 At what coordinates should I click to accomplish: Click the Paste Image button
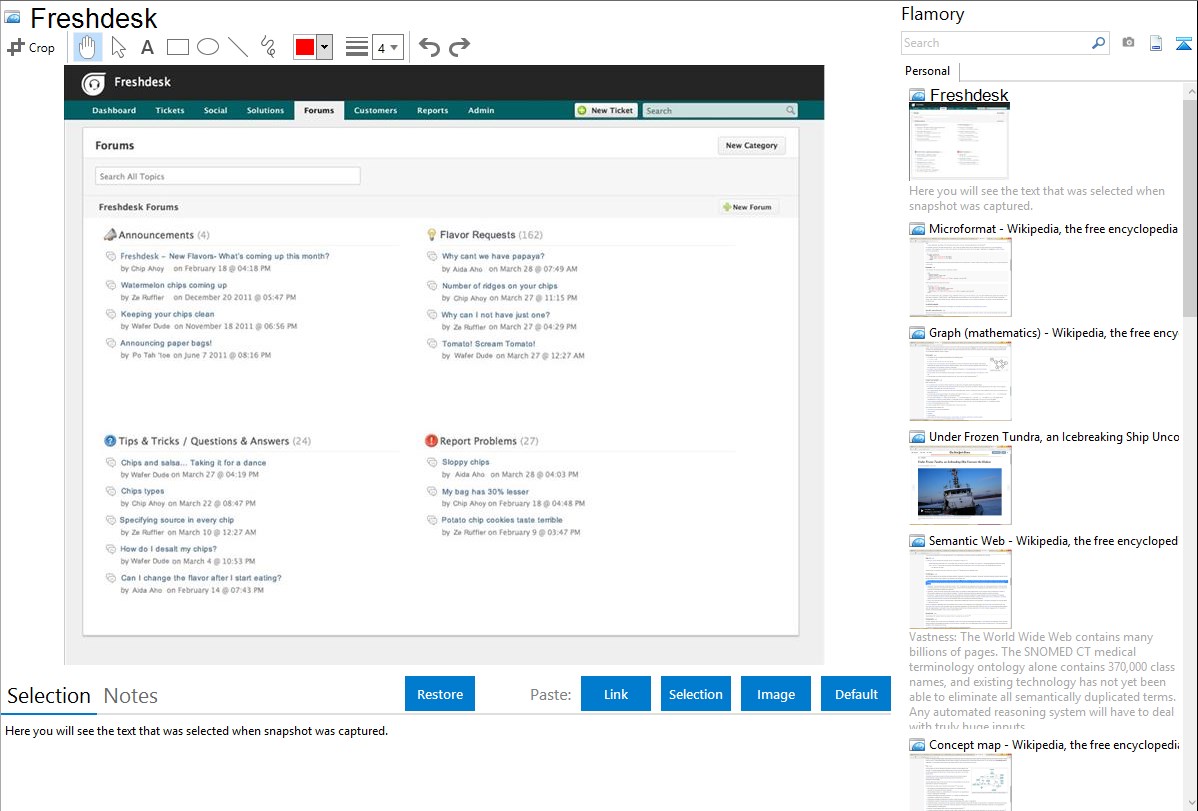pos(775,694)
